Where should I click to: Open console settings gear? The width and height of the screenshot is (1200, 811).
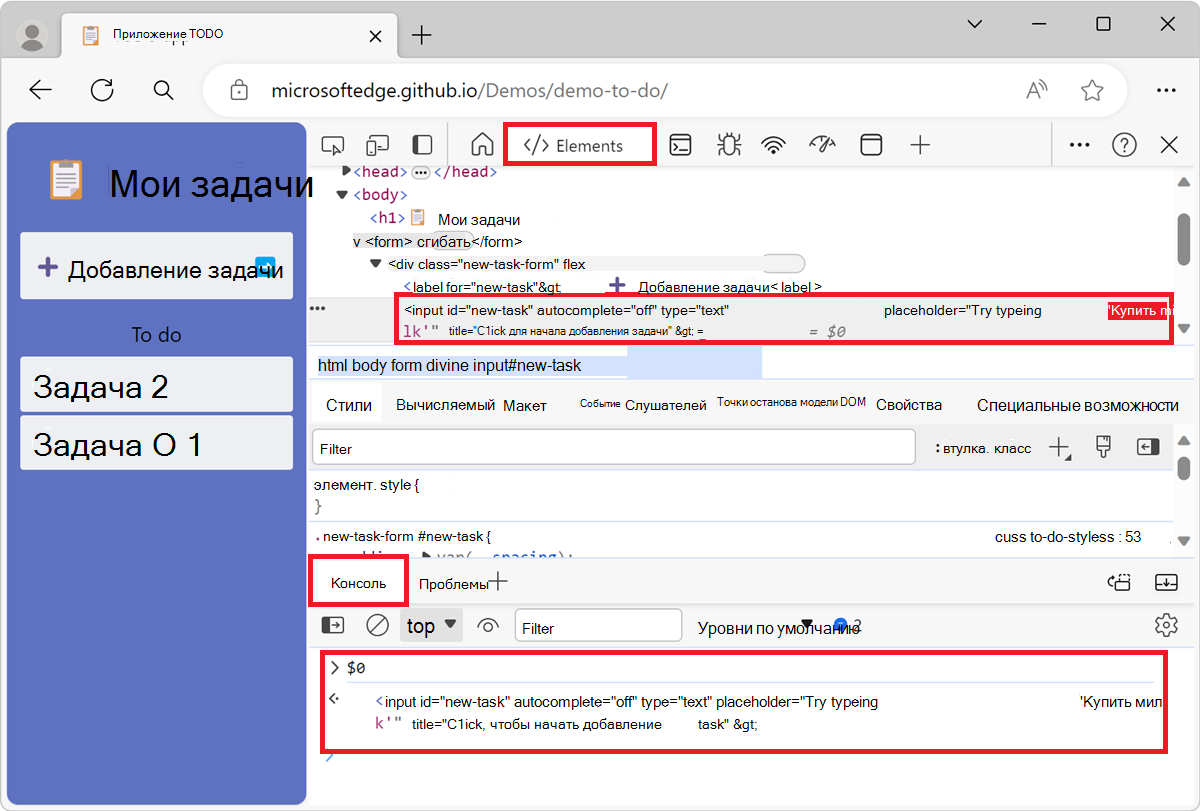pos(1166,625)
